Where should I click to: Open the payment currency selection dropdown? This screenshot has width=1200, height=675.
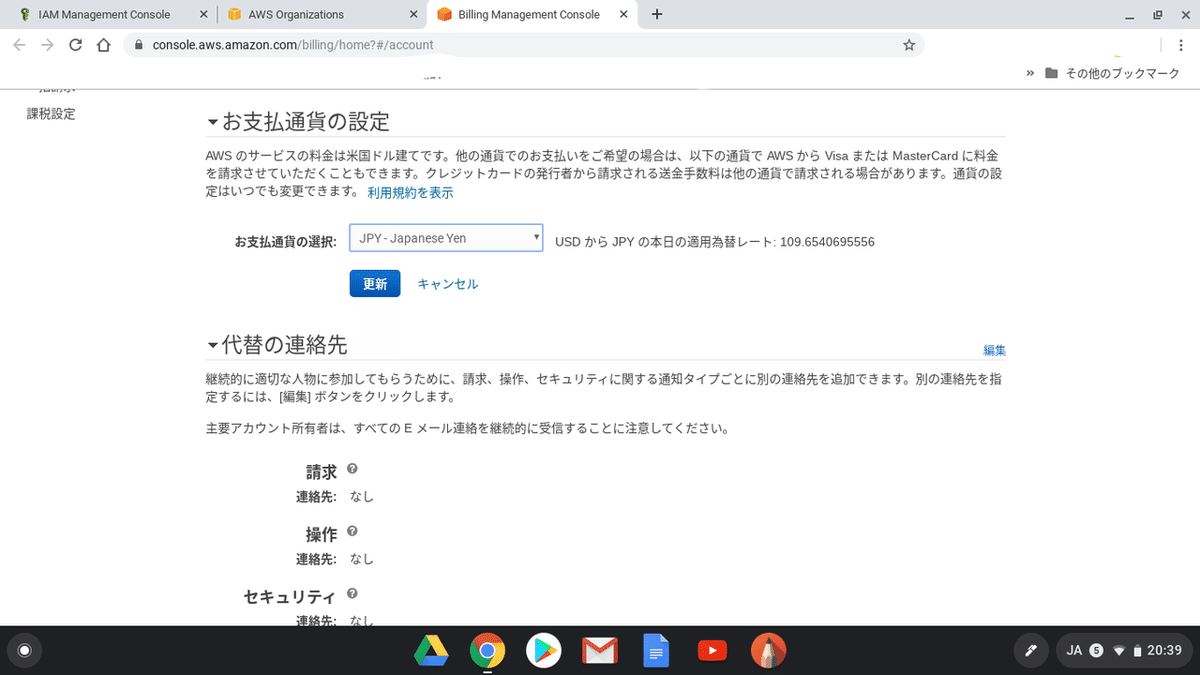[x=445, y=237]
